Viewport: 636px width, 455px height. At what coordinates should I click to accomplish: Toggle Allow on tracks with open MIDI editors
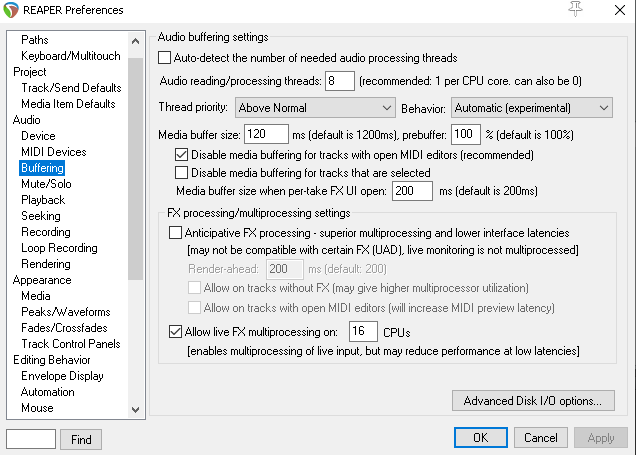tap(194, 308)
